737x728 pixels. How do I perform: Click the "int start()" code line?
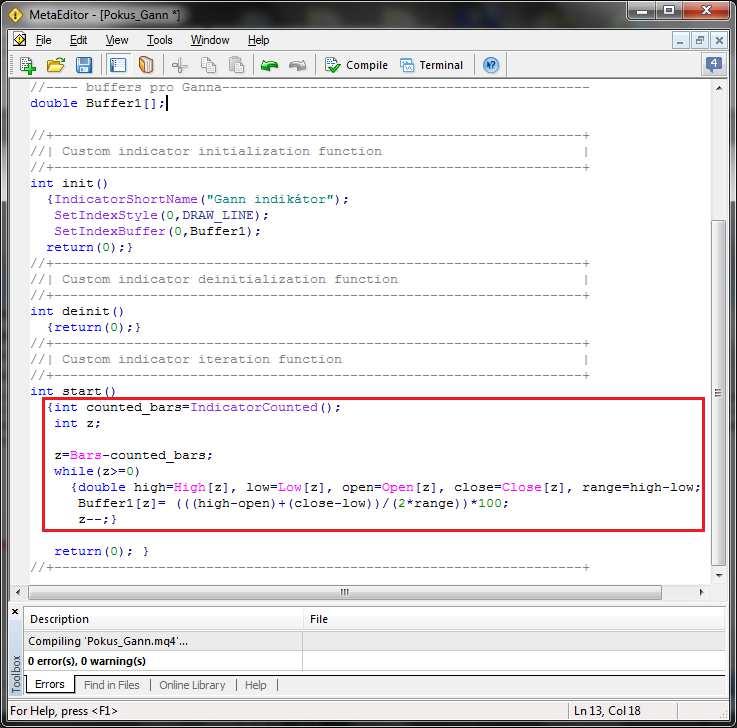pos(73,391)
